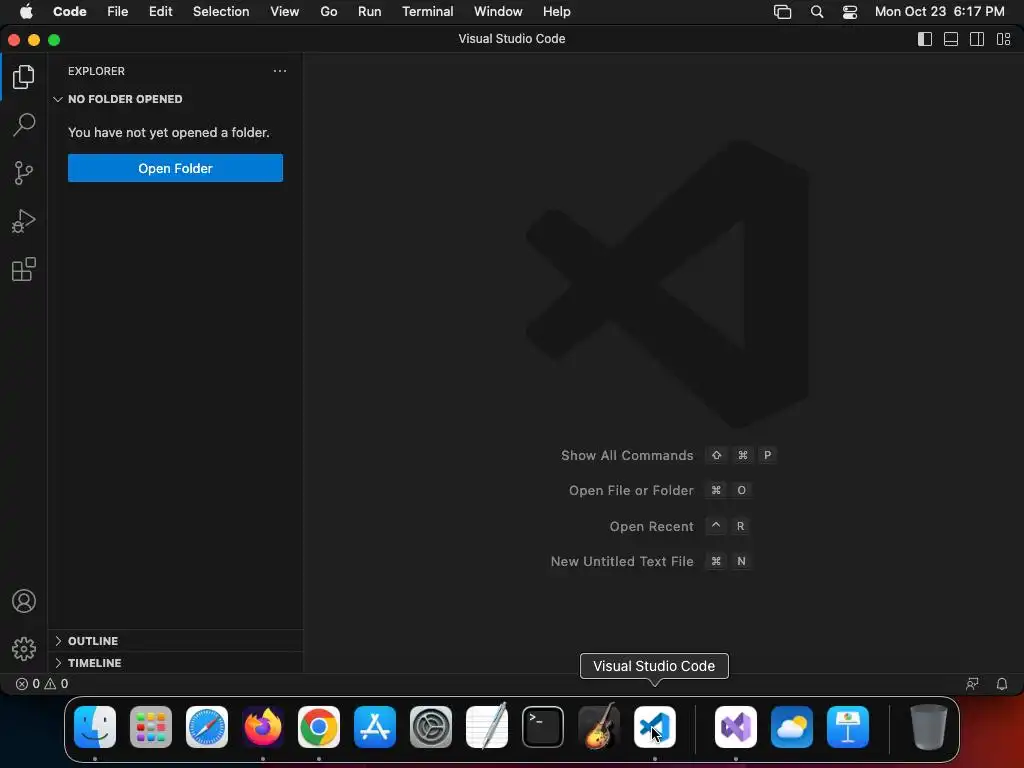Click 'New Untitled Text File' text
This screenshot has height=768, width=1024.
coord(622,562)
